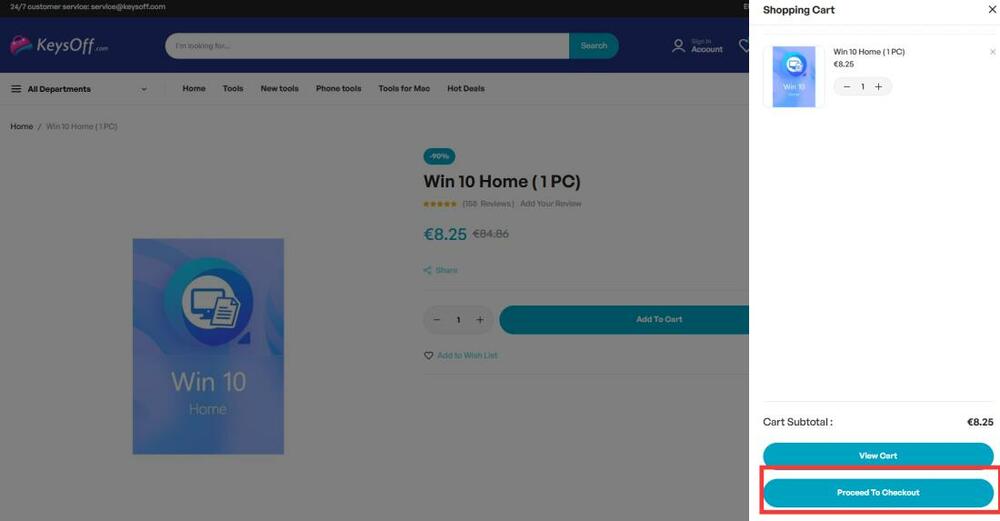Click the Search button
Viewport: 1000px width, 521px height.
(x=594, y=46)
